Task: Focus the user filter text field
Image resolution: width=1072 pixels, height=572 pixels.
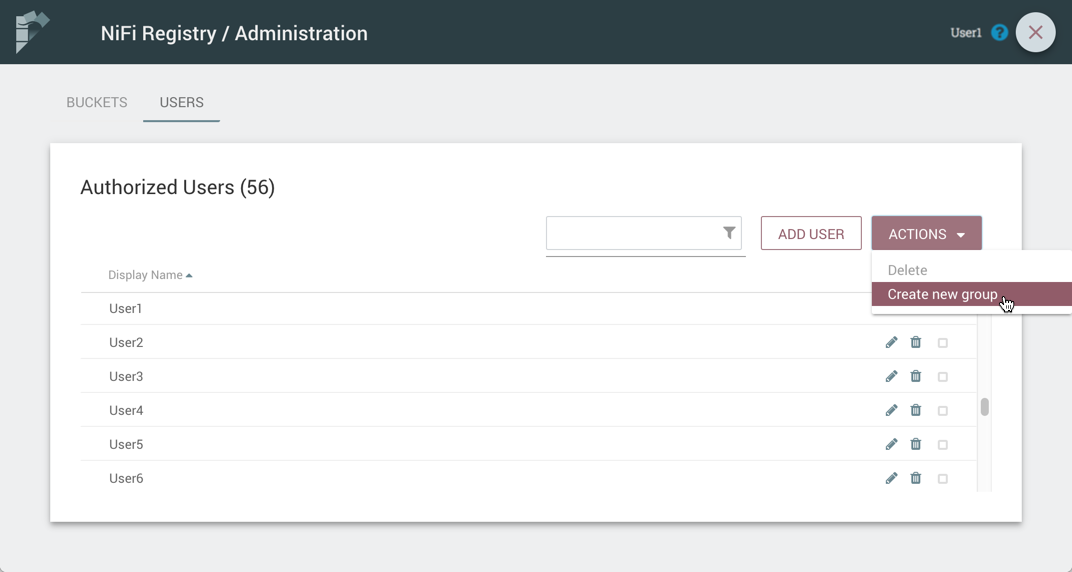Action: pos(632,234)
